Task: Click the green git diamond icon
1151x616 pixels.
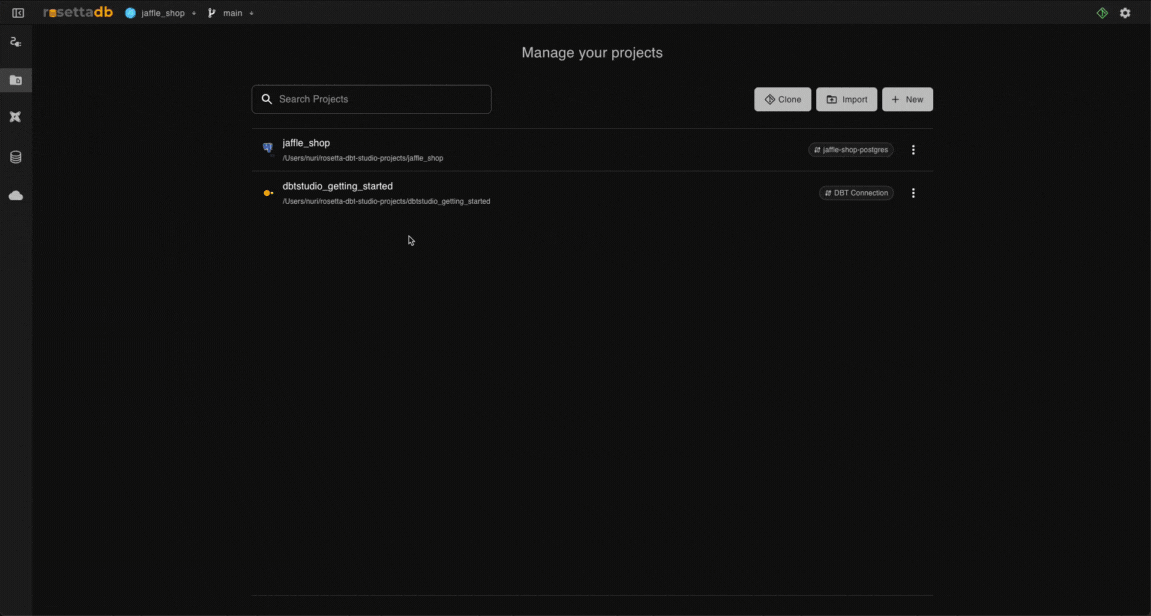Action: [1102, 13]
